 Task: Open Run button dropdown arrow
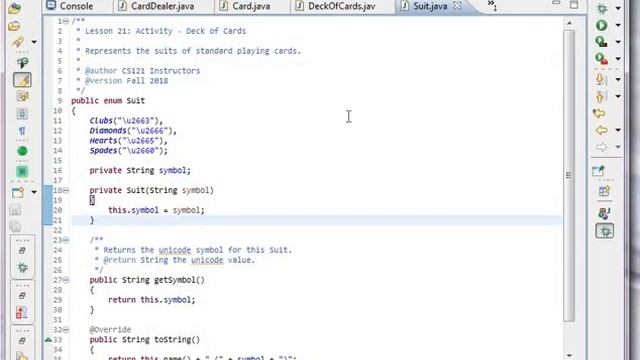click(618, 25)
